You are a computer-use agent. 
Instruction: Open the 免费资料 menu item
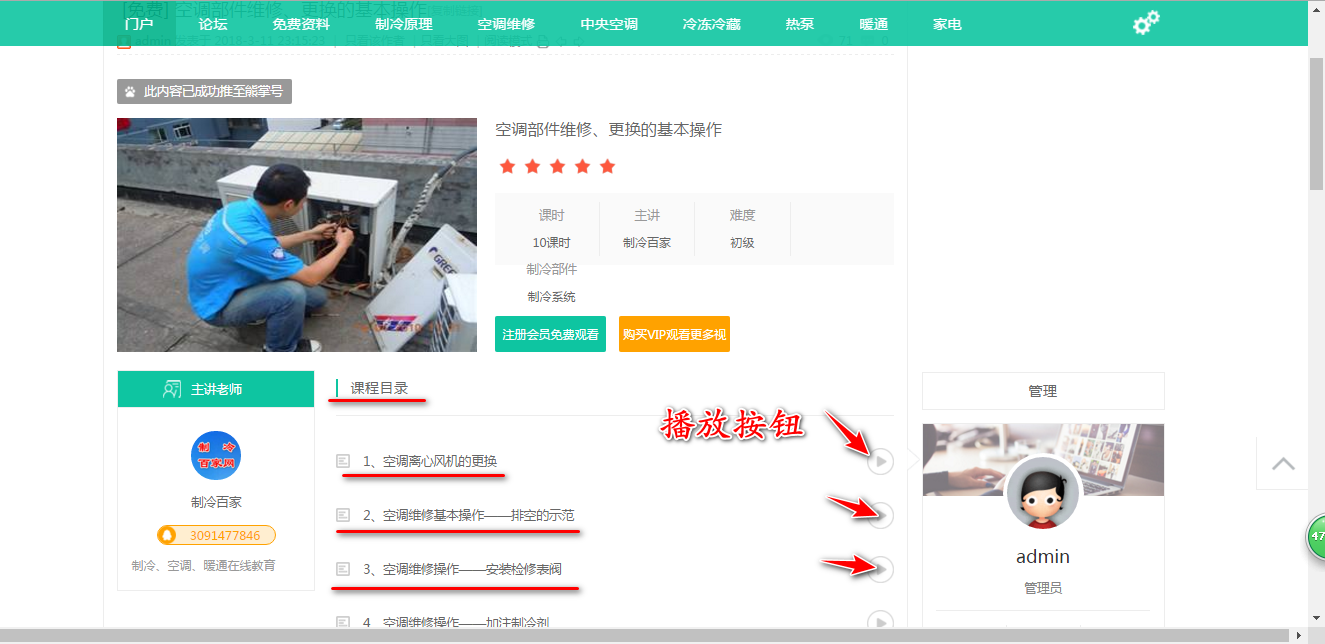coord(301,24)
